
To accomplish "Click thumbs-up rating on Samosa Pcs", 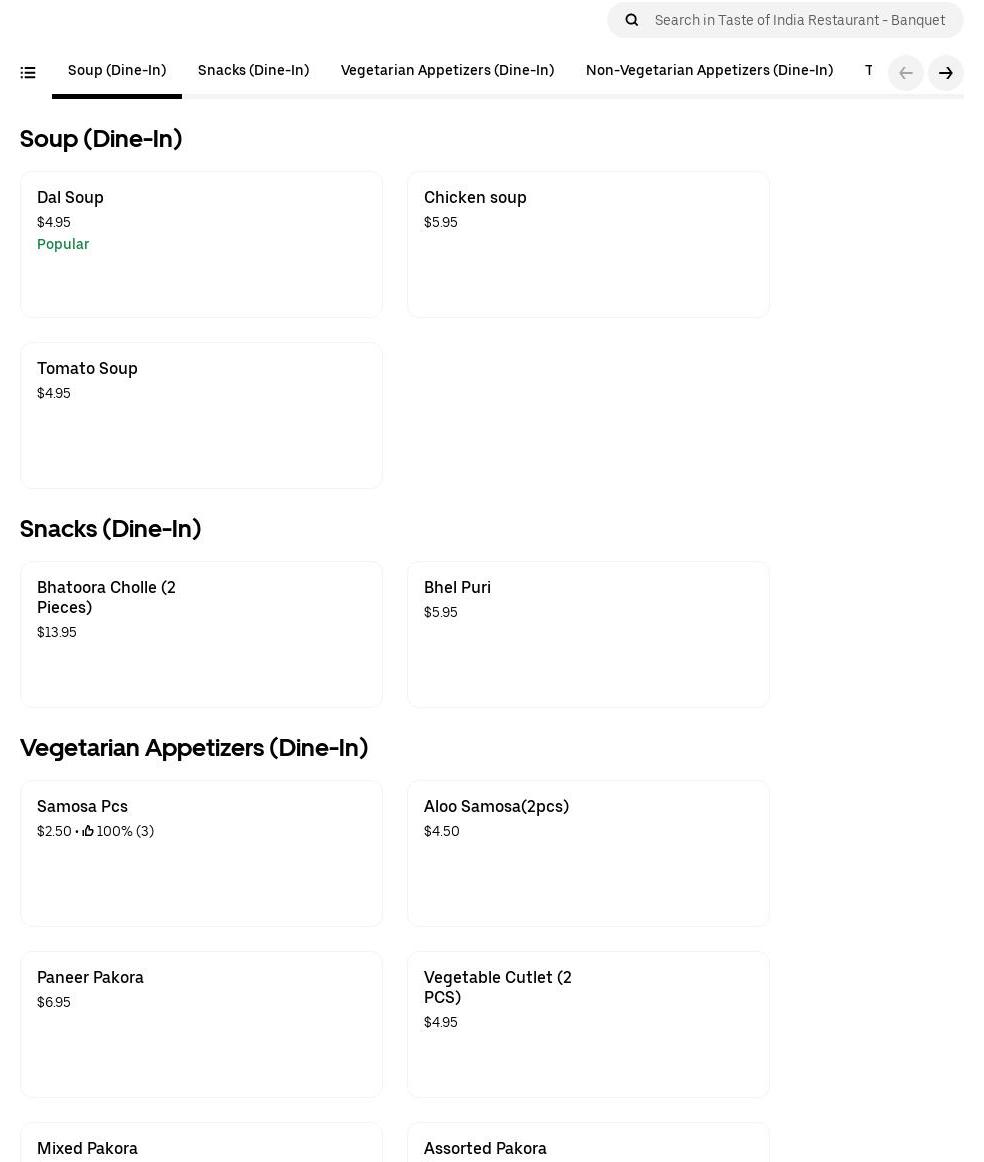I will click(x=88, y=831).
